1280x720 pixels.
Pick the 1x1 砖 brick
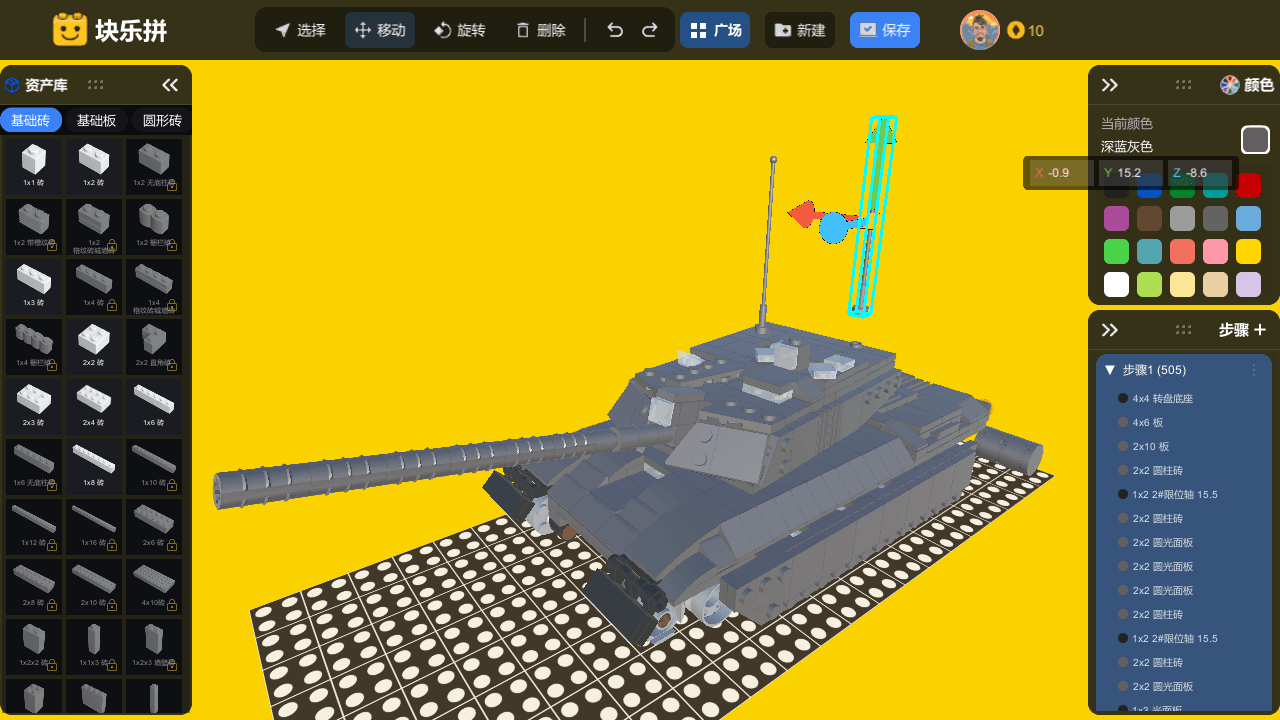tap(34, 166)
